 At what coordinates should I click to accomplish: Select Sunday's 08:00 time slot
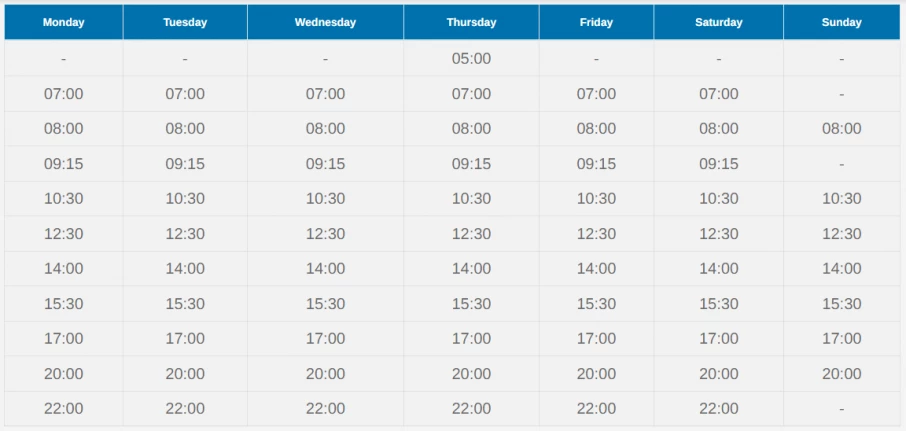click(x=841, y=128)
